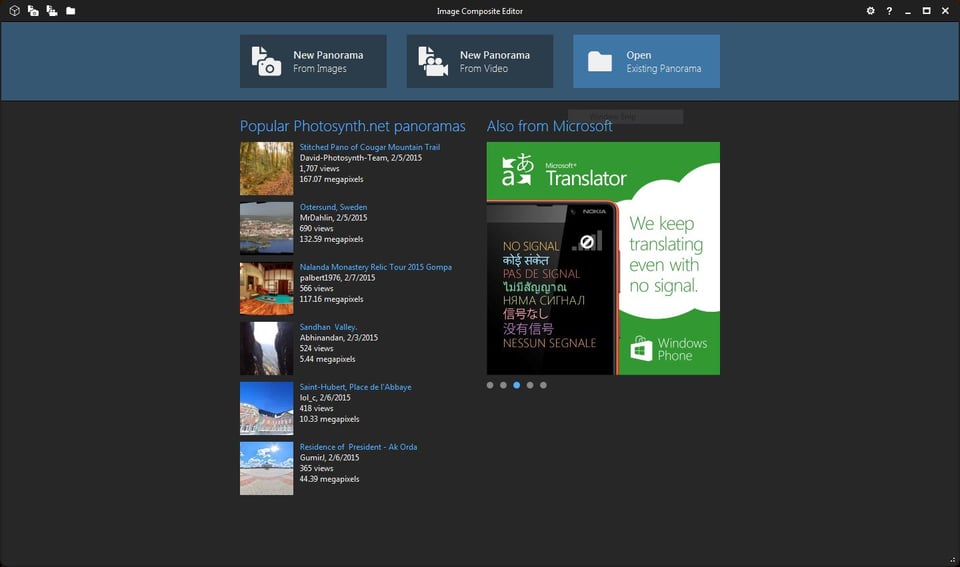
Task: Click the 'palbert1976, 2/7/2015' text
Action: pyautogui.click(x=337, y=278)
